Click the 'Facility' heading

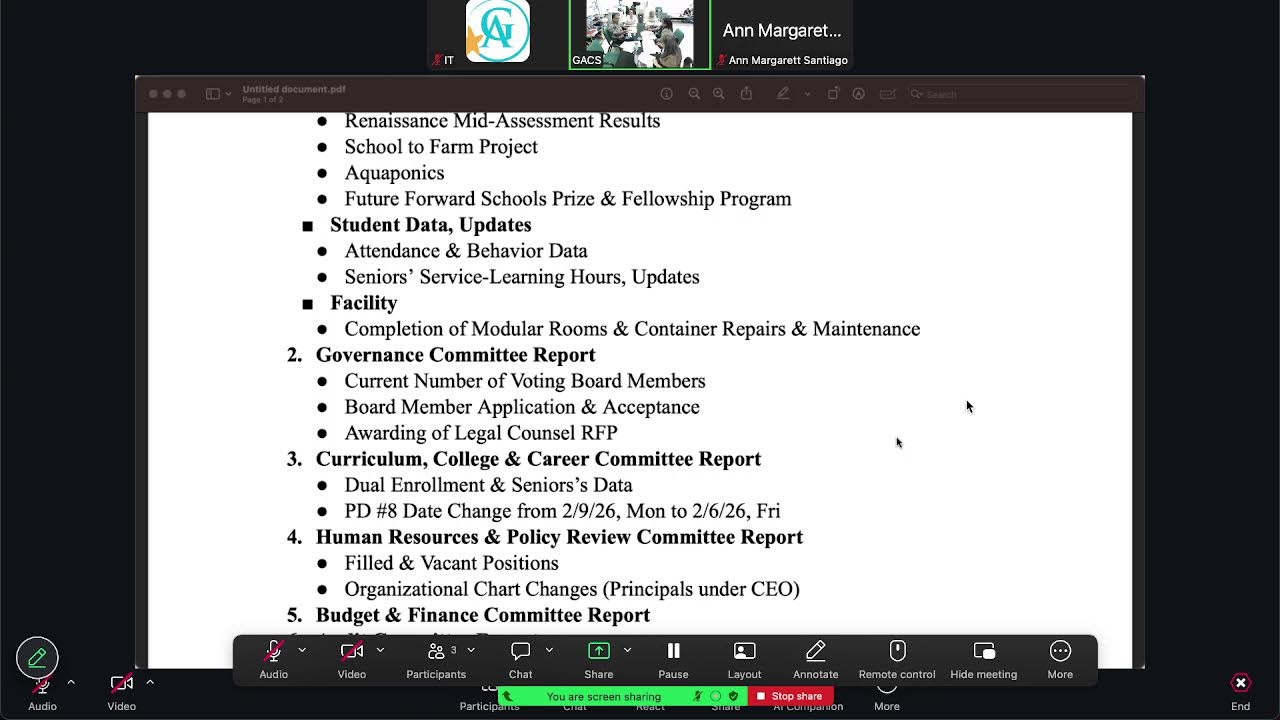[x=364, y=302]
